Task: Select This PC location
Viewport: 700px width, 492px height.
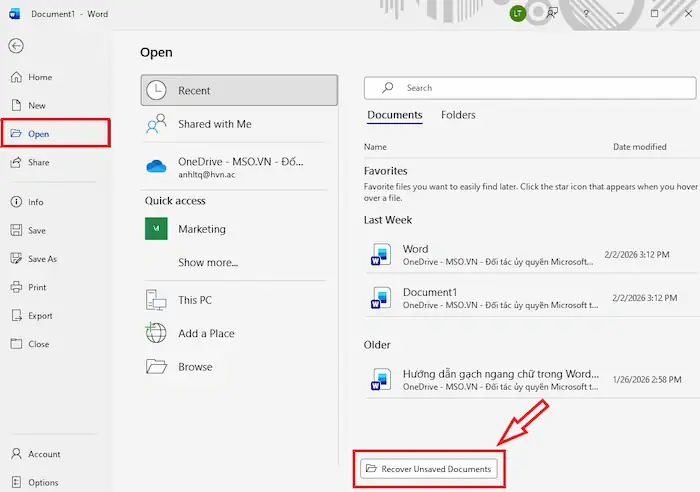Action: point(194,300)
